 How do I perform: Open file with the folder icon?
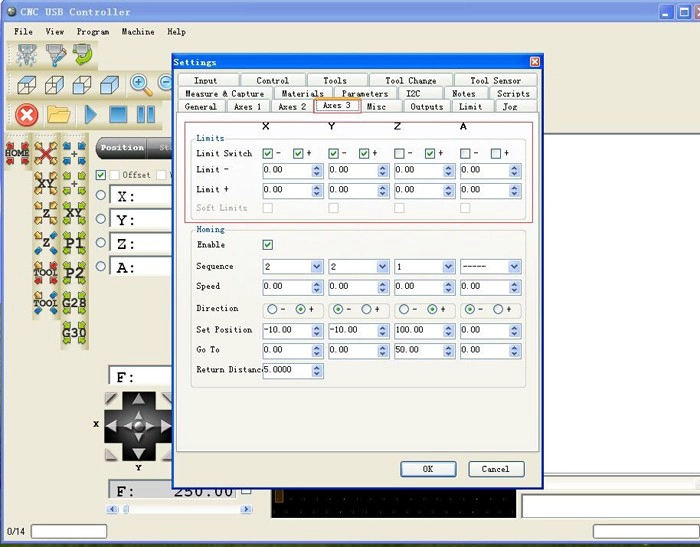coord(58,115)
